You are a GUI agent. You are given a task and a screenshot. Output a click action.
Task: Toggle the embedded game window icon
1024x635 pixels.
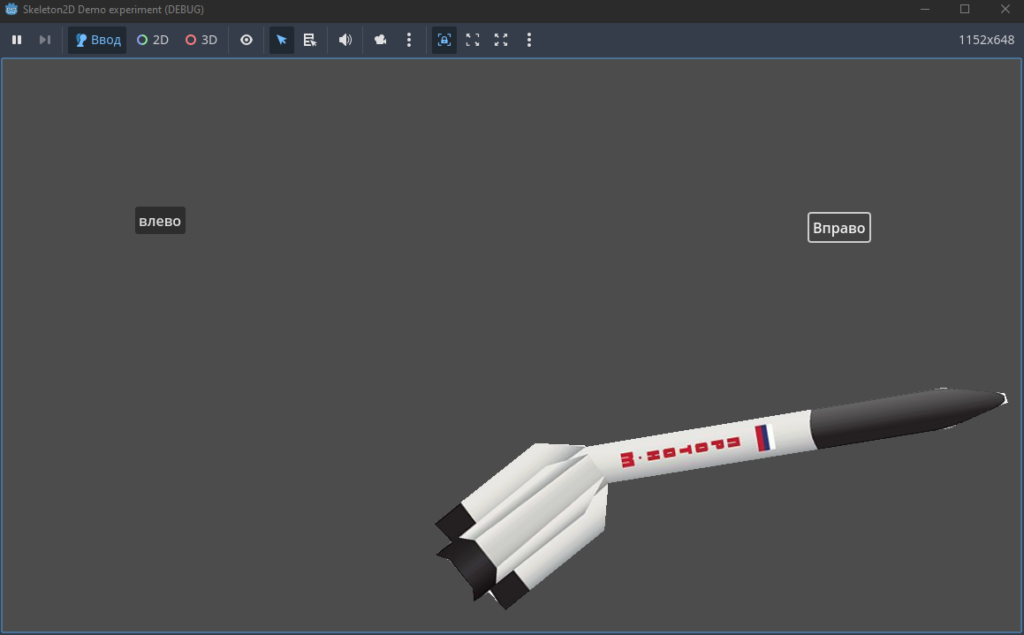[x=444, y=40]
